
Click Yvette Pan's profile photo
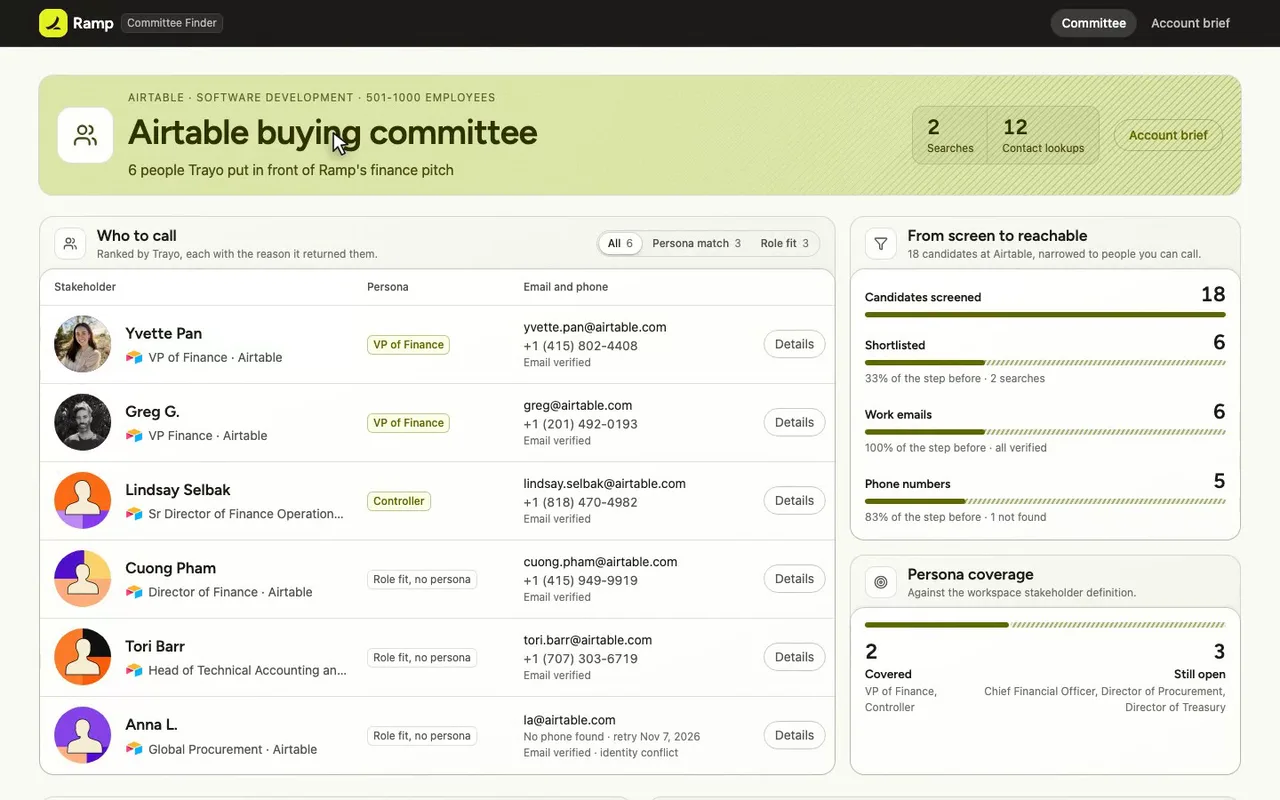pos(82,344)
